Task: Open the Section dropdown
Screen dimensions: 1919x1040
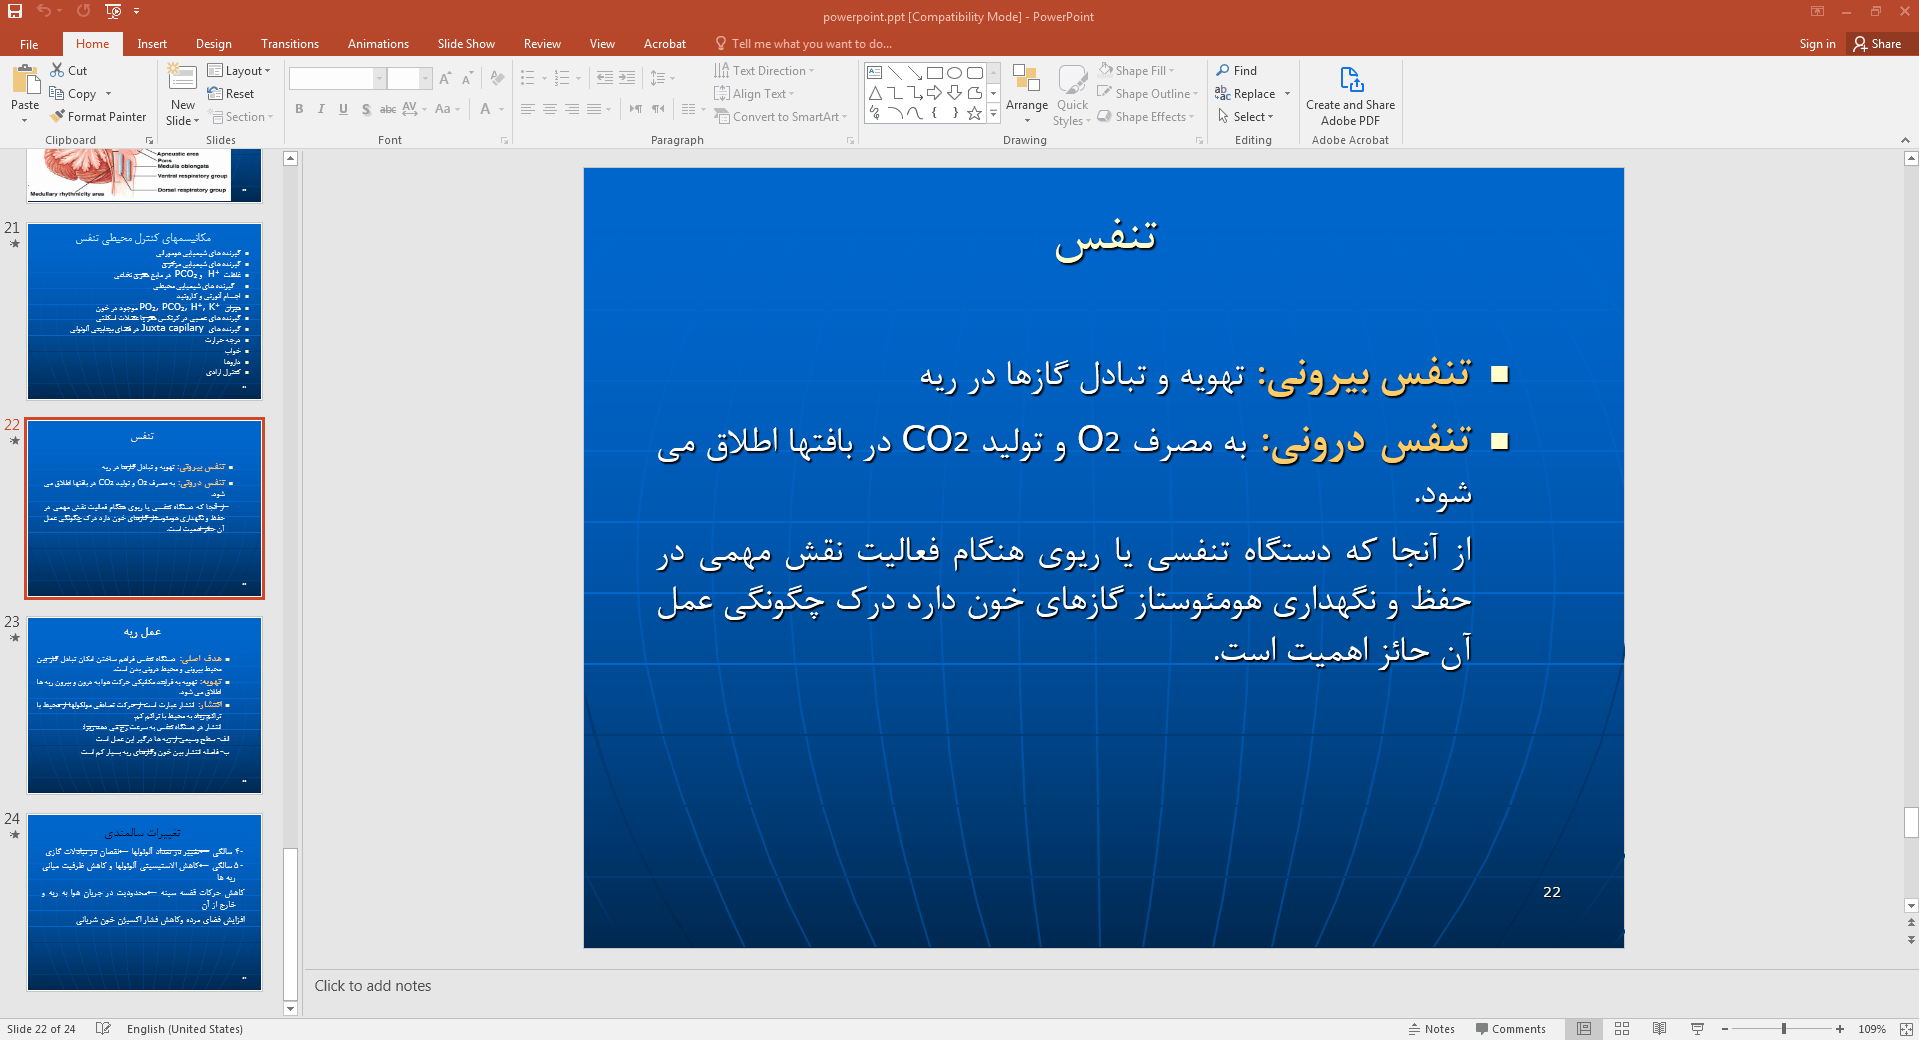Action: tap(241, 117)
